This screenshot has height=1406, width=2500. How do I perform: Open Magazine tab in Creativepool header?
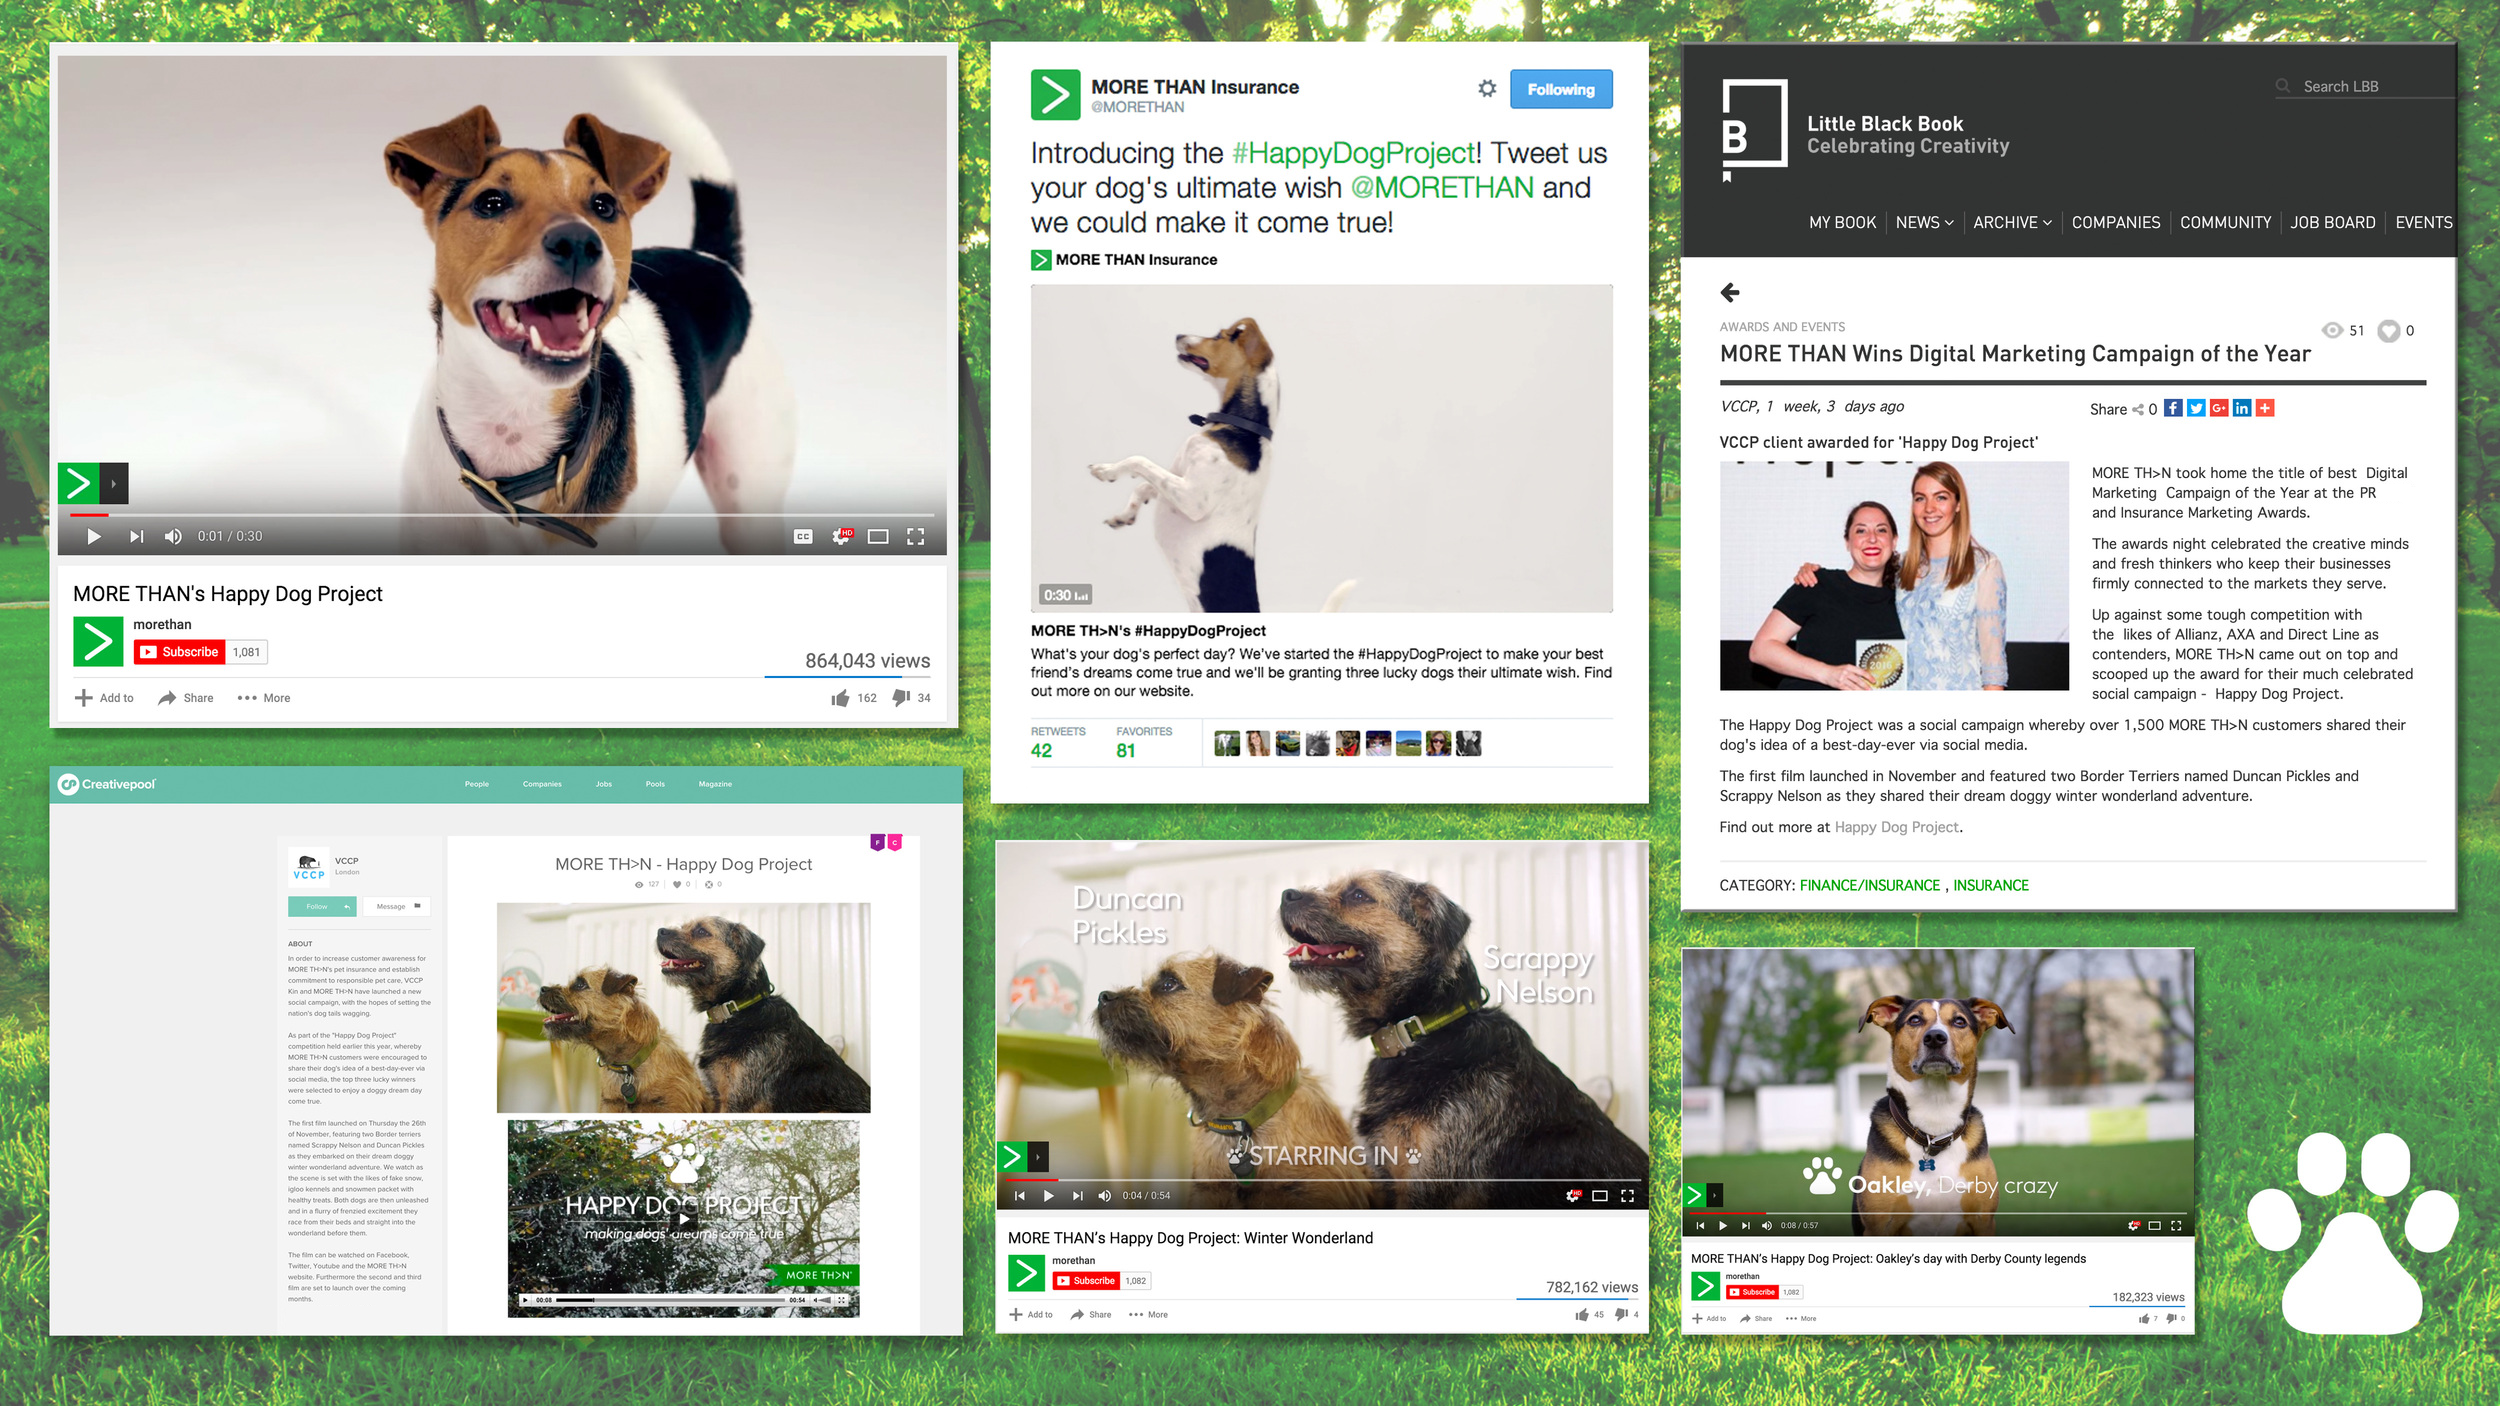(x=715, y=784)
